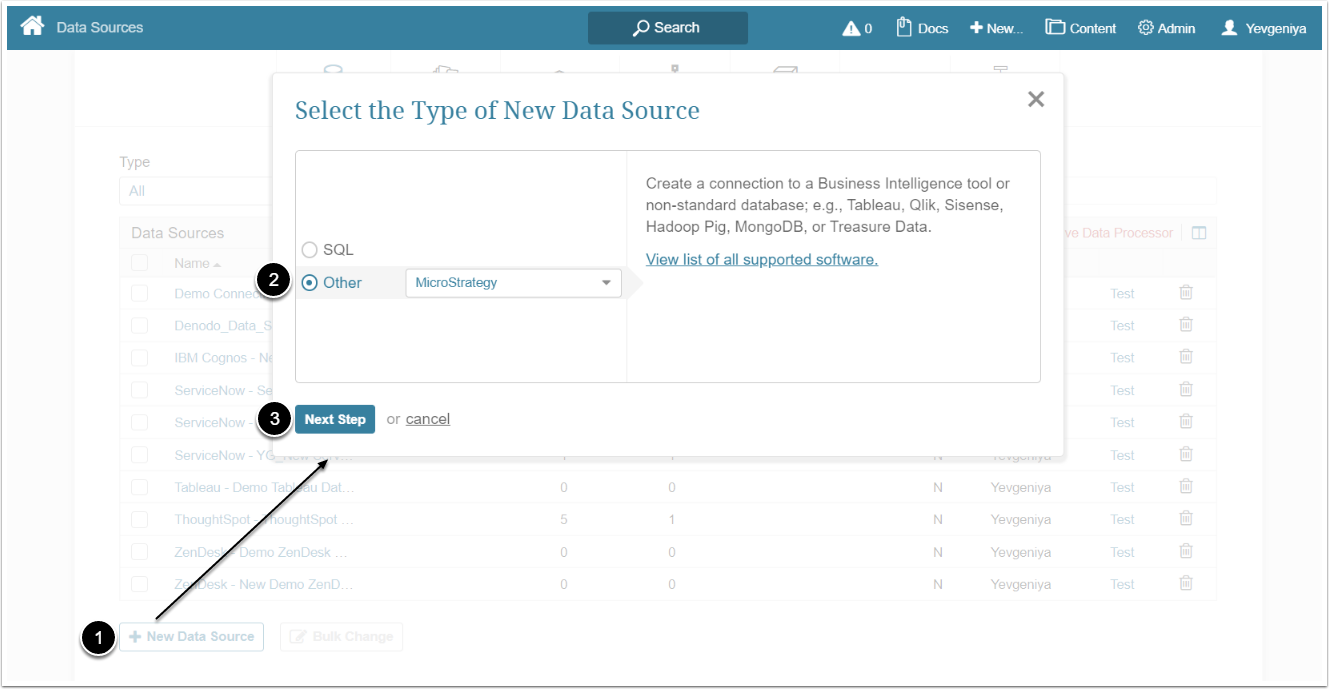The width and height of the screenshot is (1329, 689).
Task: Click the cancel link in the dialog
Action: point(427,419)
